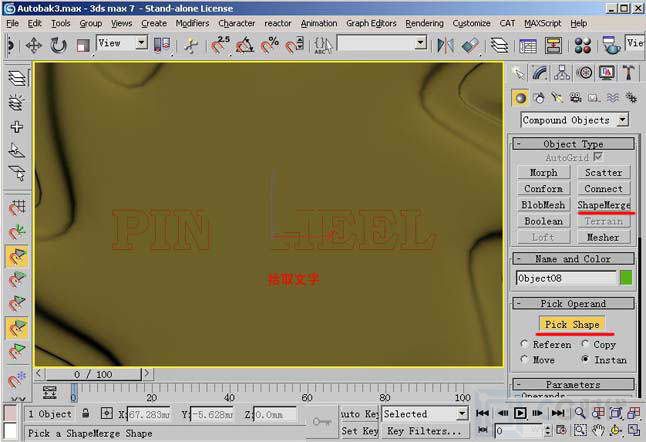
Task: Switch to the Utilities panel tab
Action: [628, 73]
